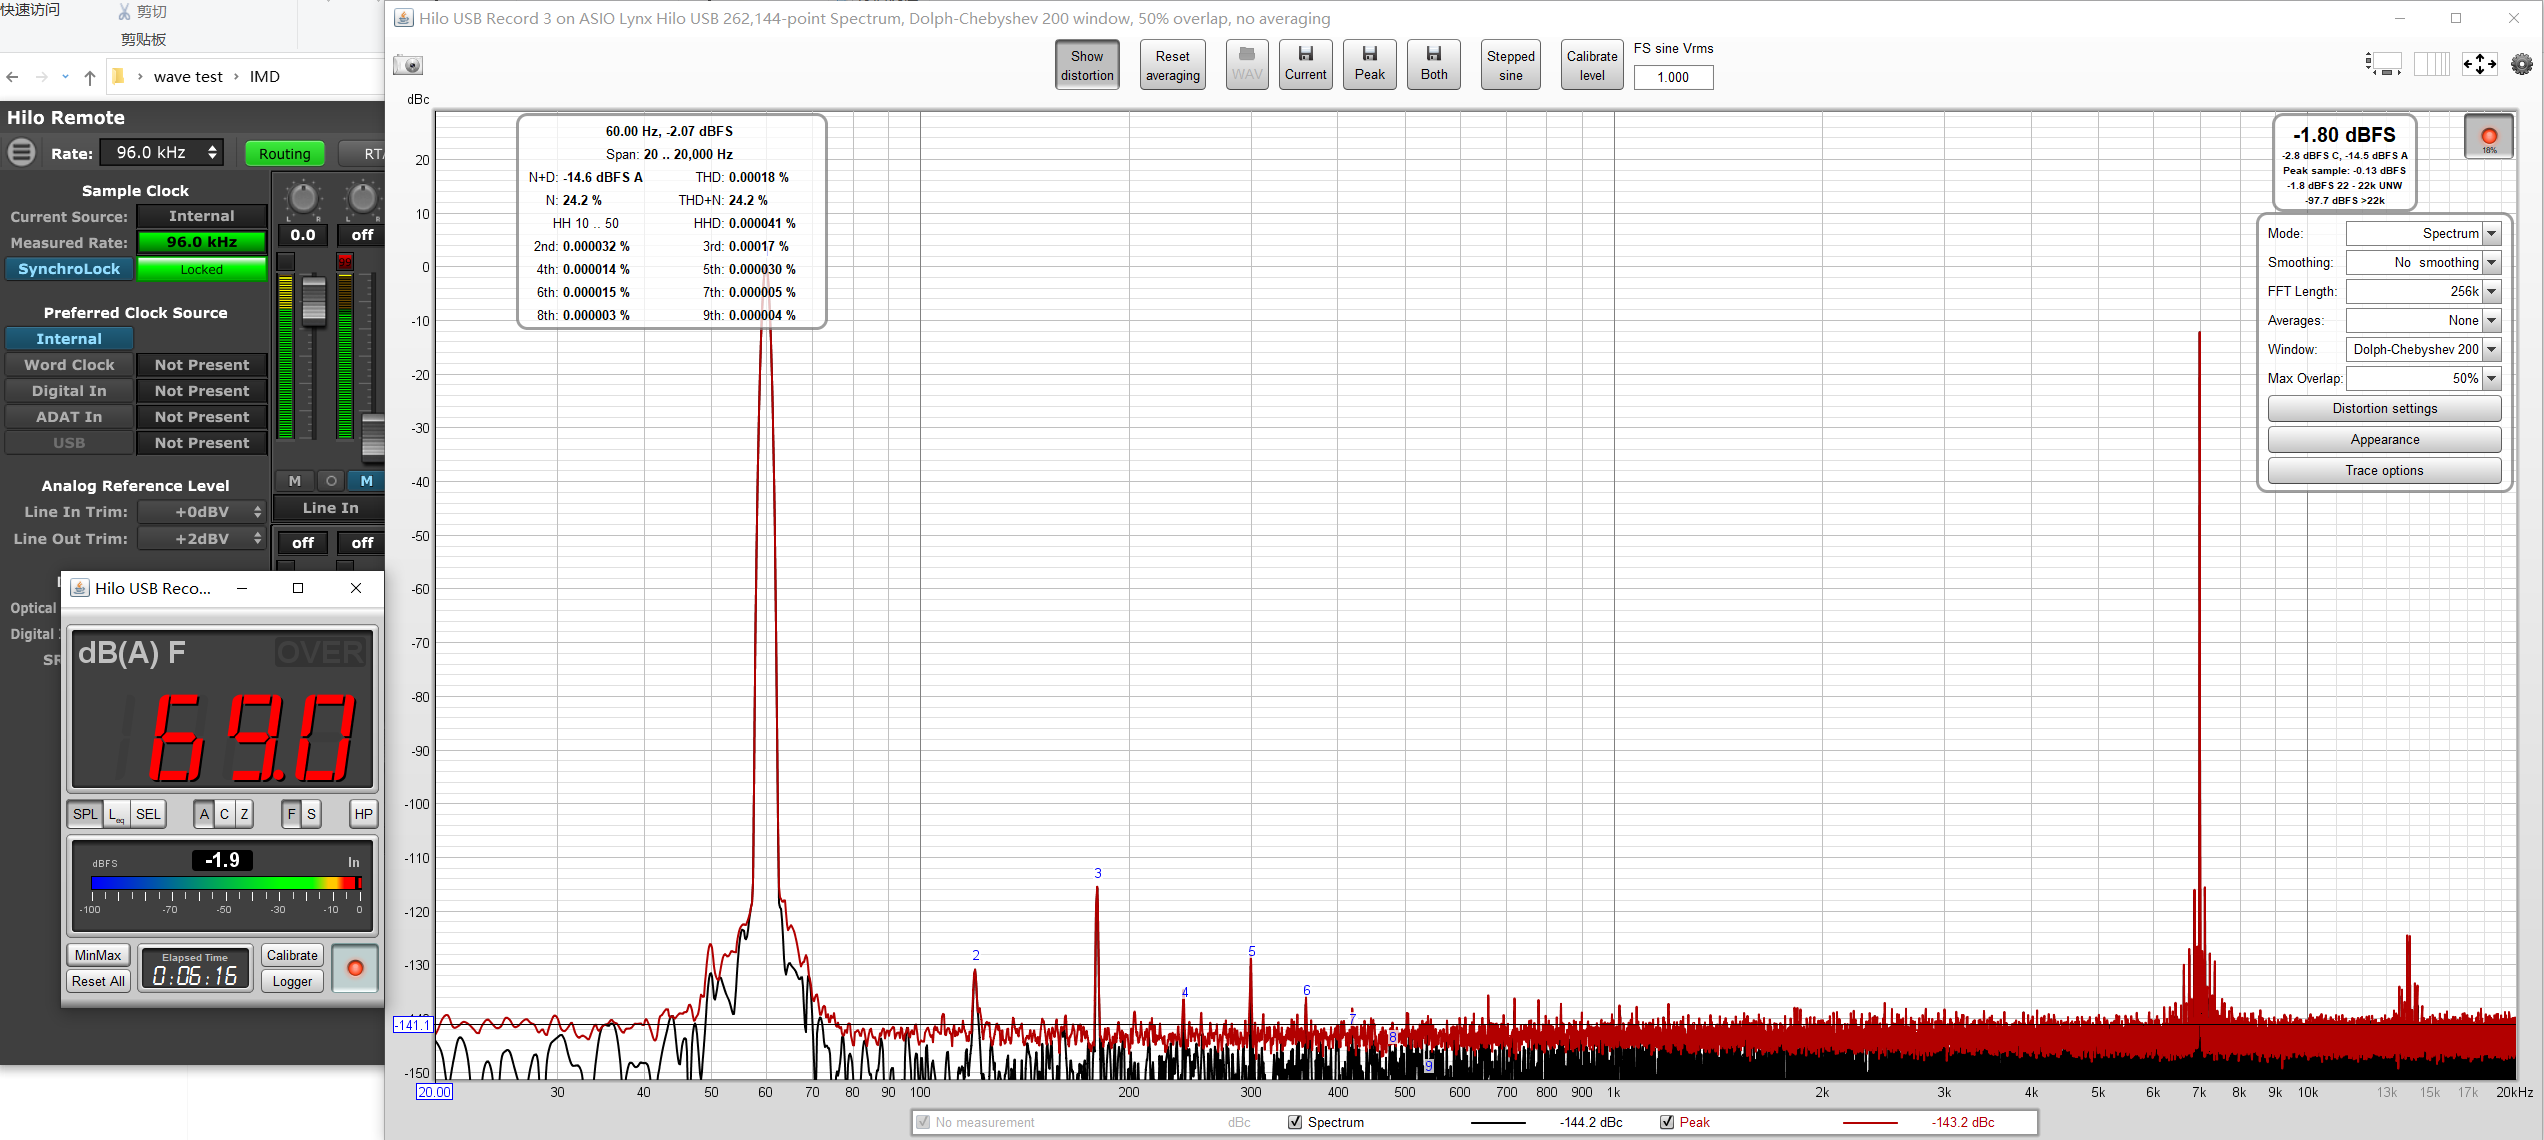This screenshot has height=1140, width=2544.
Task: Open Distortion settings
Action: [x=2384, y=408]
